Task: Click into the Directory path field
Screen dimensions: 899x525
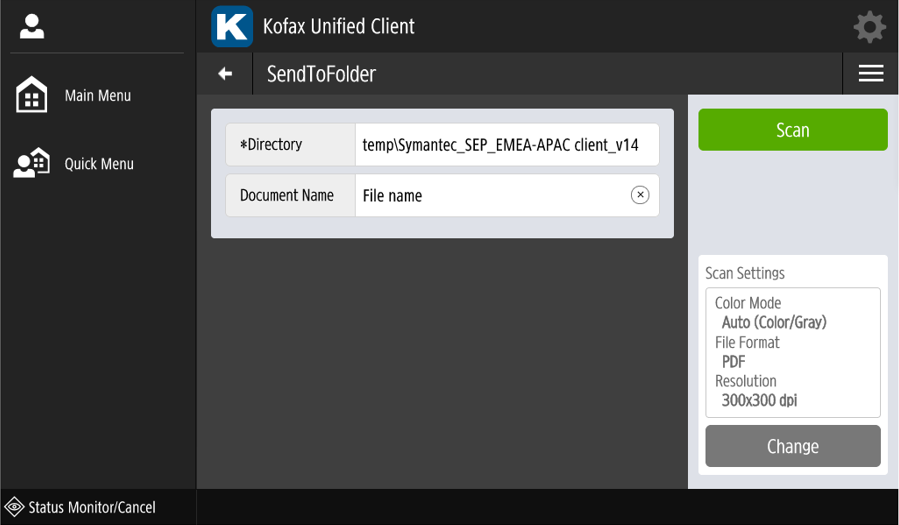Action: point(505,145)
